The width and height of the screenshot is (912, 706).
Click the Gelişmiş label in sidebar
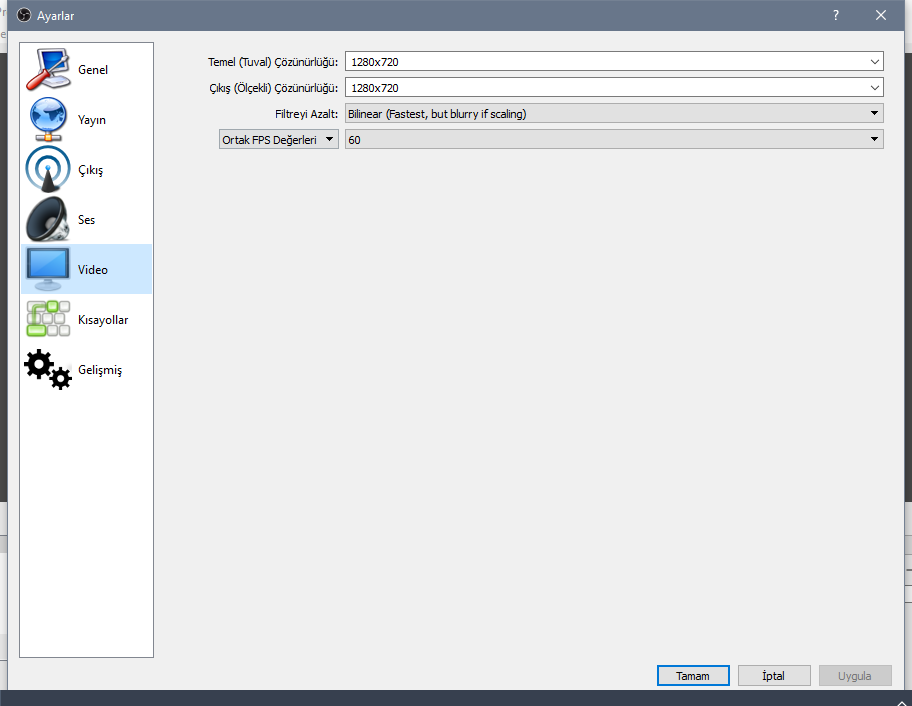(100, 370)
